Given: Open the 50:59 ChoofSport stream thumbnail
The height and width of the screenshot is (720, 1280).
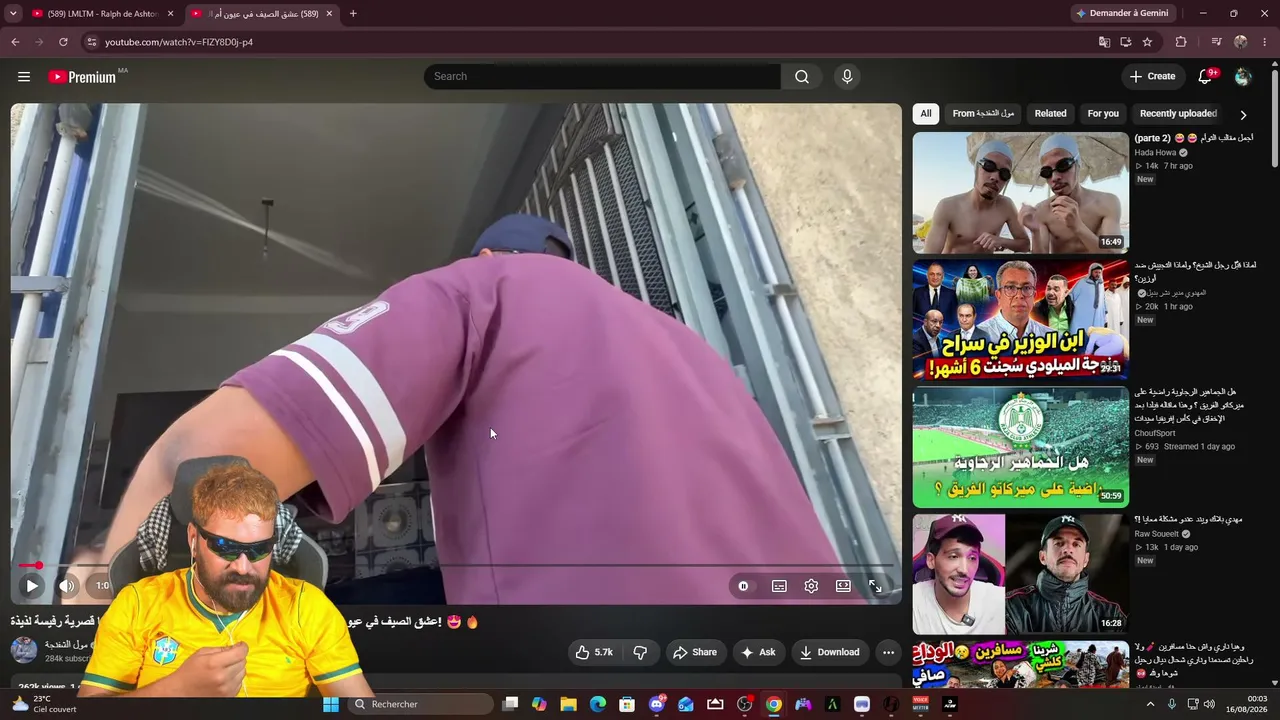Looking at the screenshot, I should point(1020,447).
